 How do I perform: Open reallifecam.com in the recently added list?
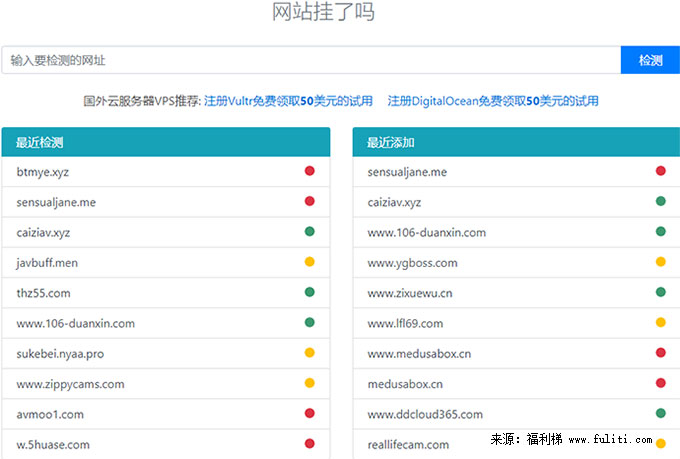click(x=408, y=444)
